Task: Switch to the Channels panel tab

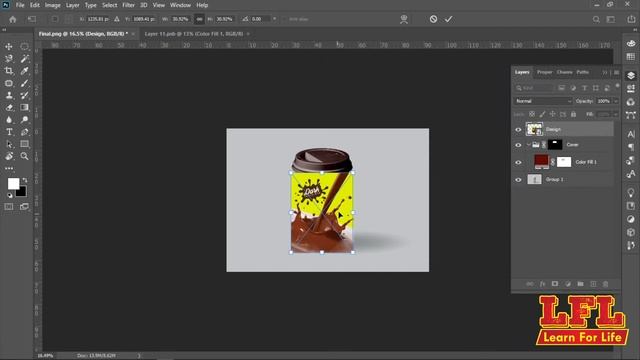Action: 564,72
